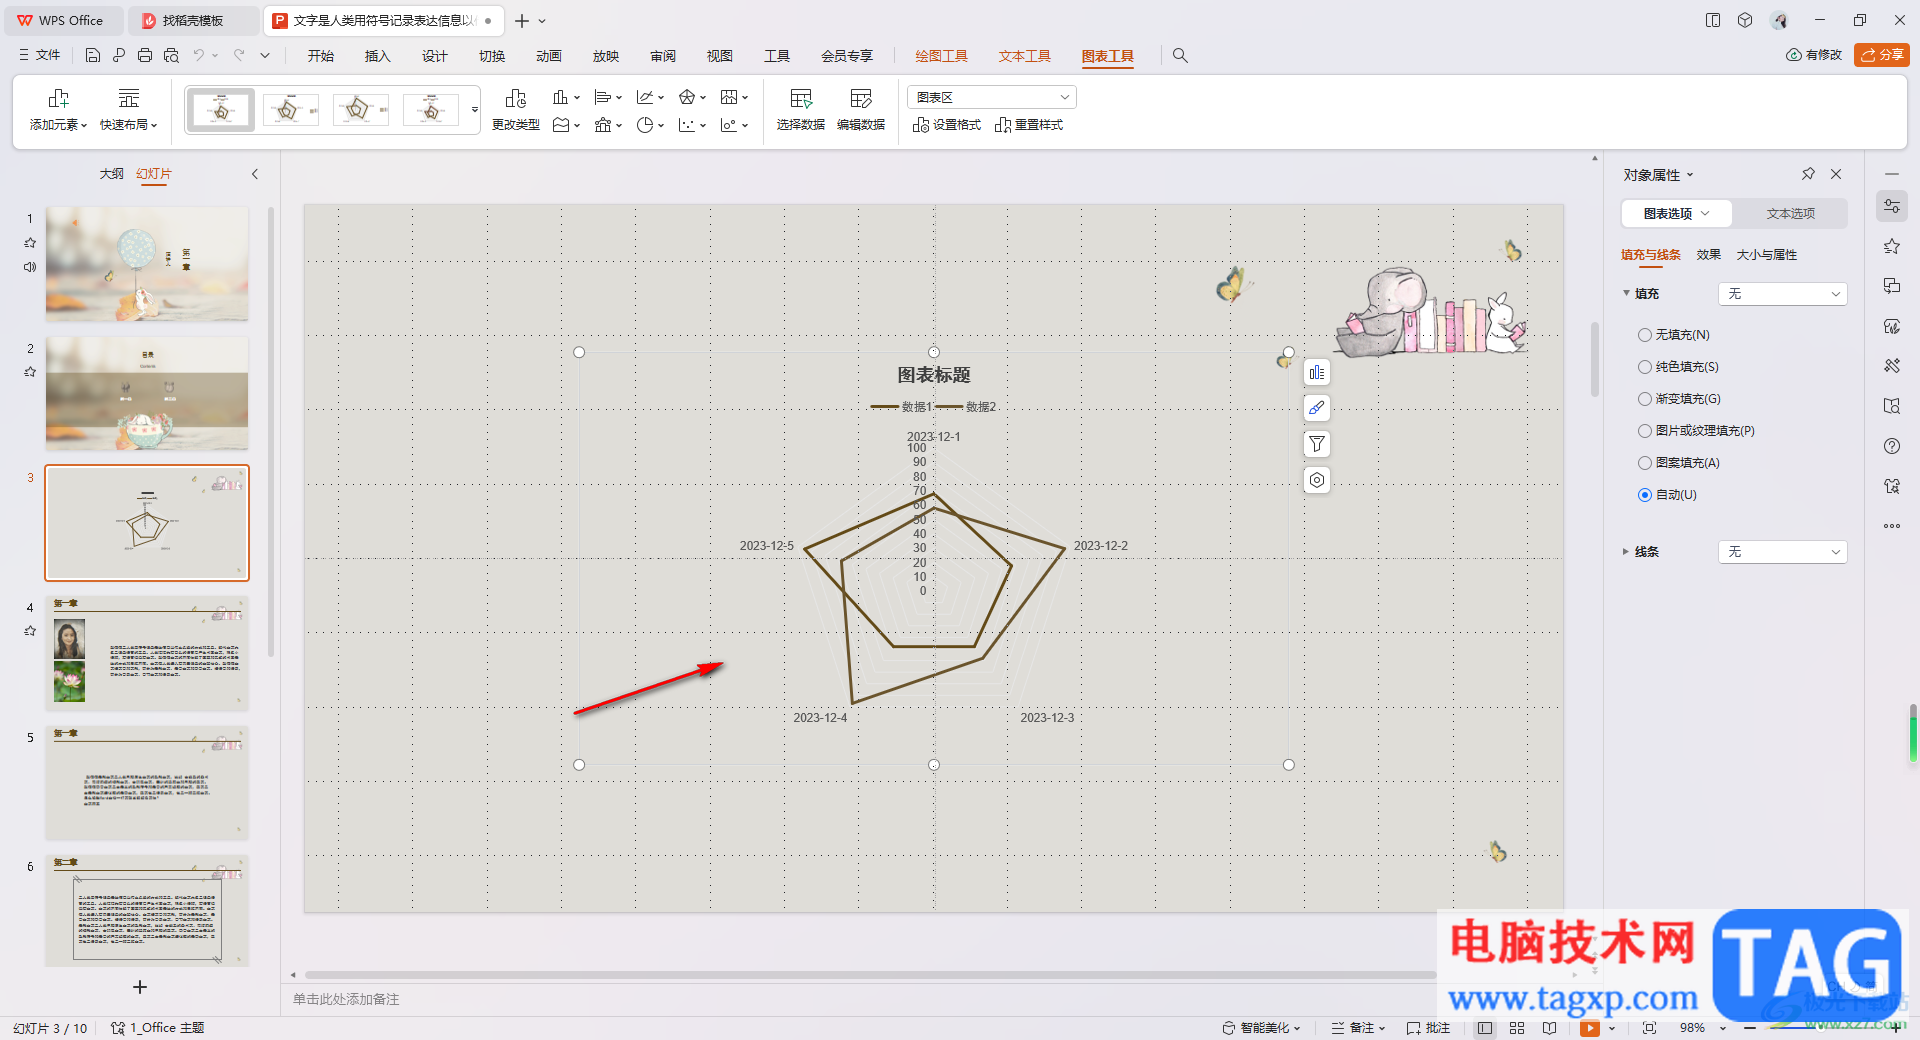This screenshot has width=1920, height=1040.
Task: Click the more options dots in right sidebar
Action: (x=1891, y=526)
